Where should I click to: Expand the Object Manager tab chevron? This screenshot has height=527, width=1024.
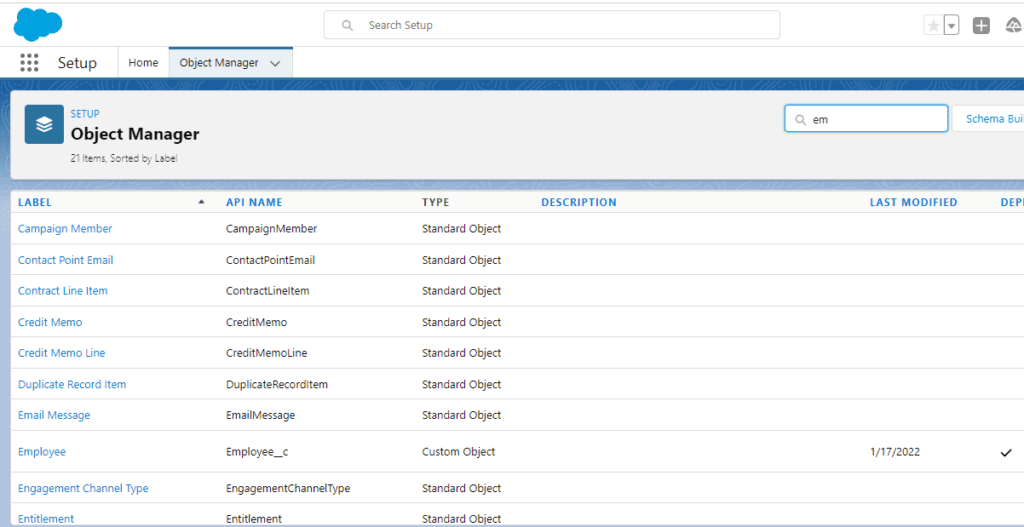275,63
